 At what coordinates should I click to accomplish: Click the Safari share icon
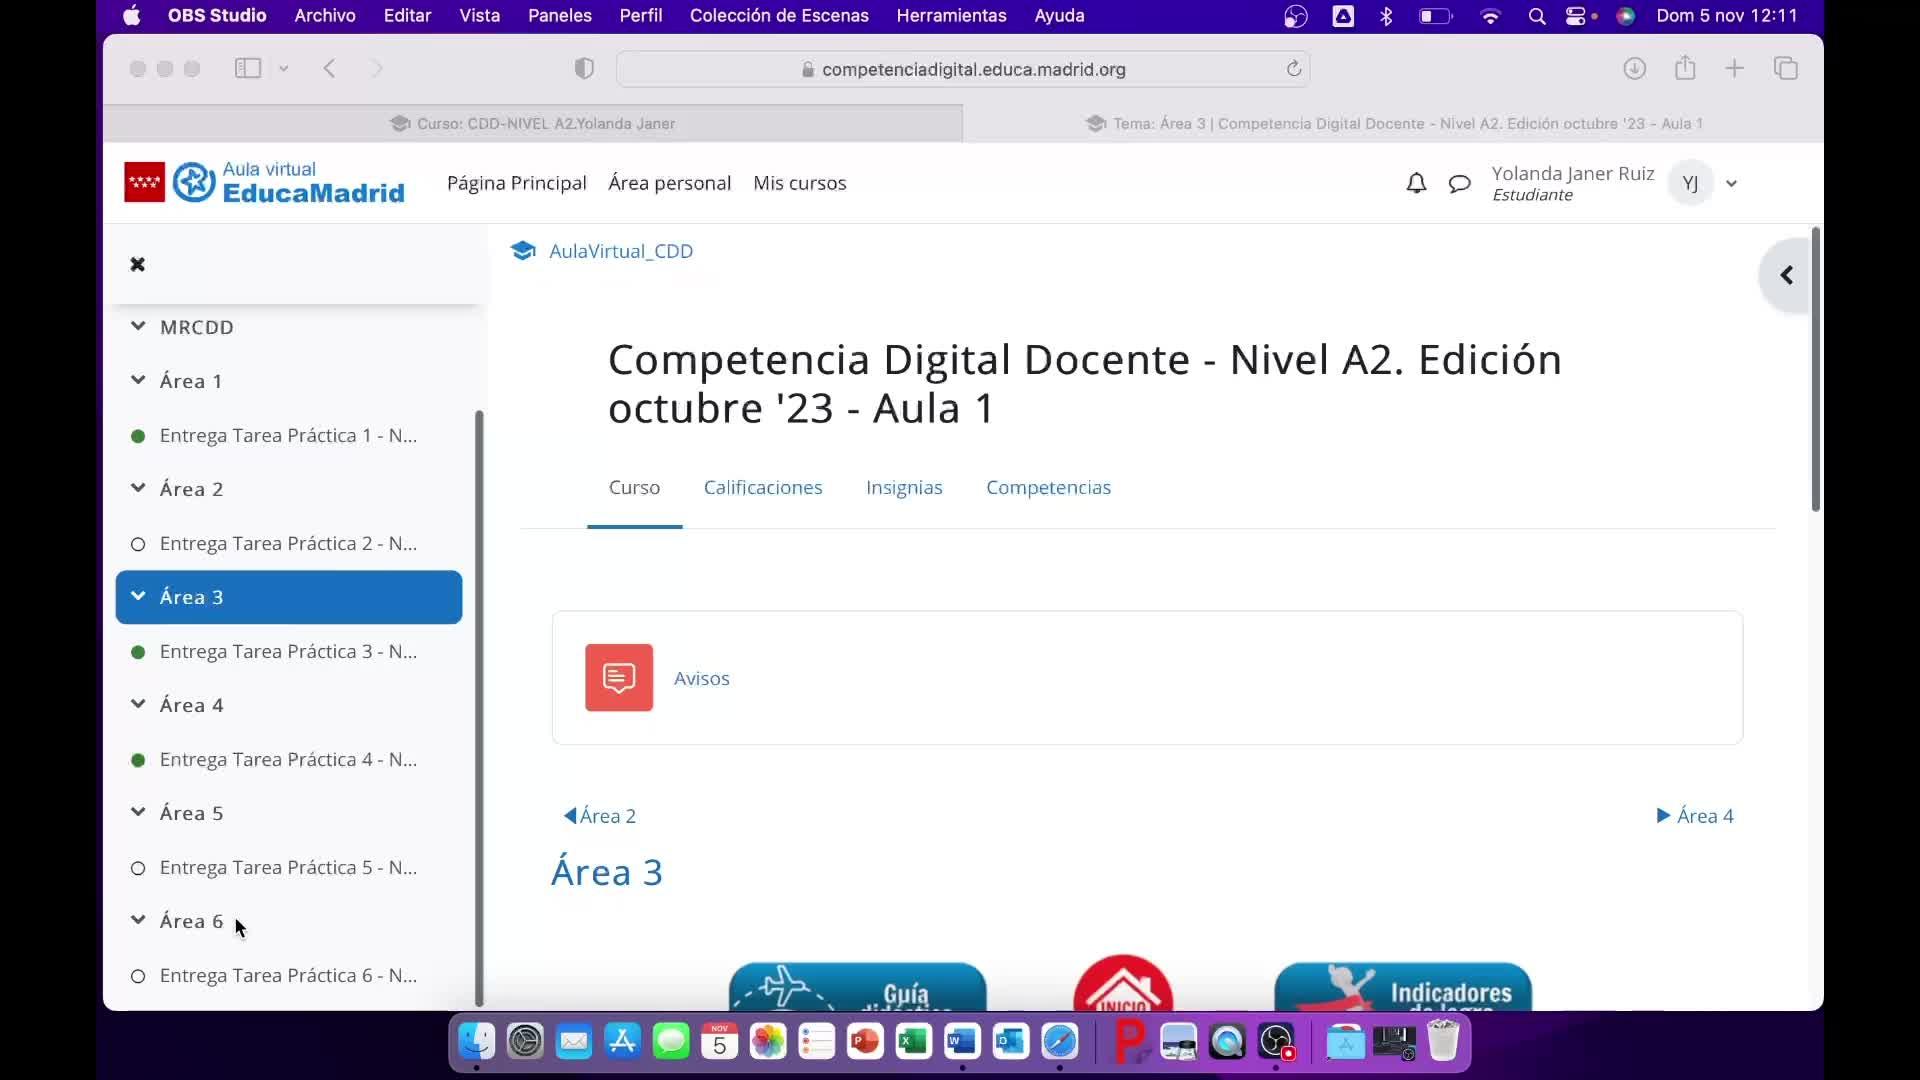coord(1685,68)
